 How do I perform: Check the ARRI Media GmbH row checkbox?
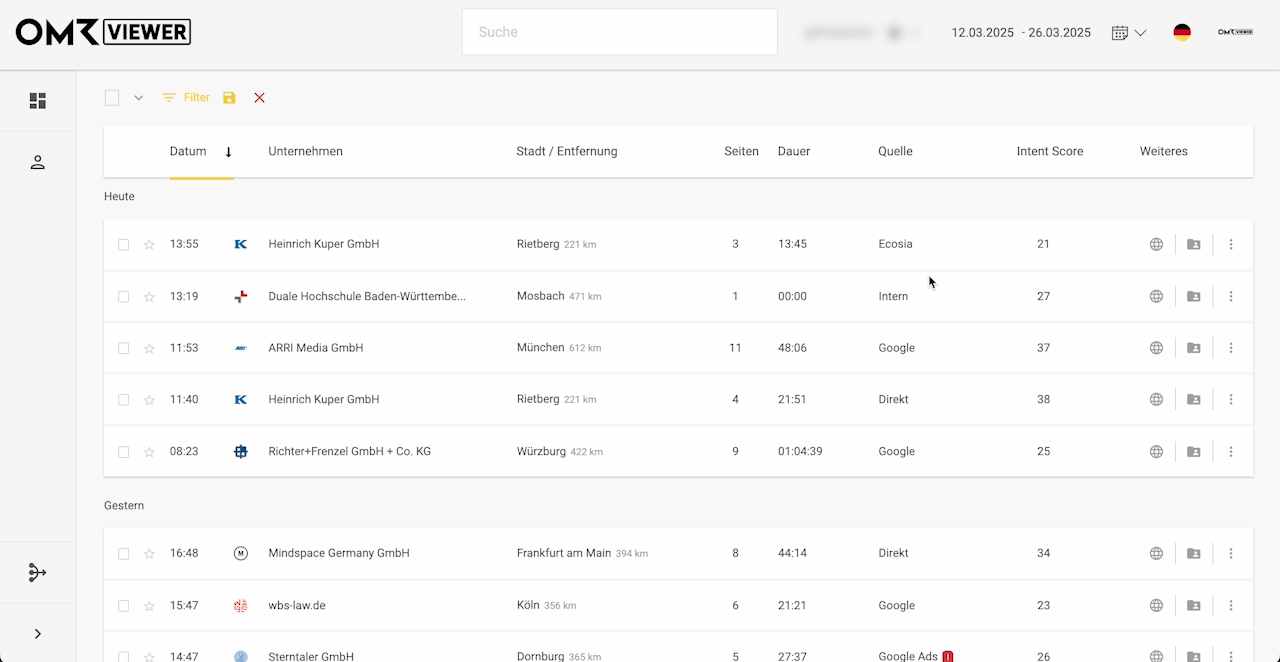(124, 349)
